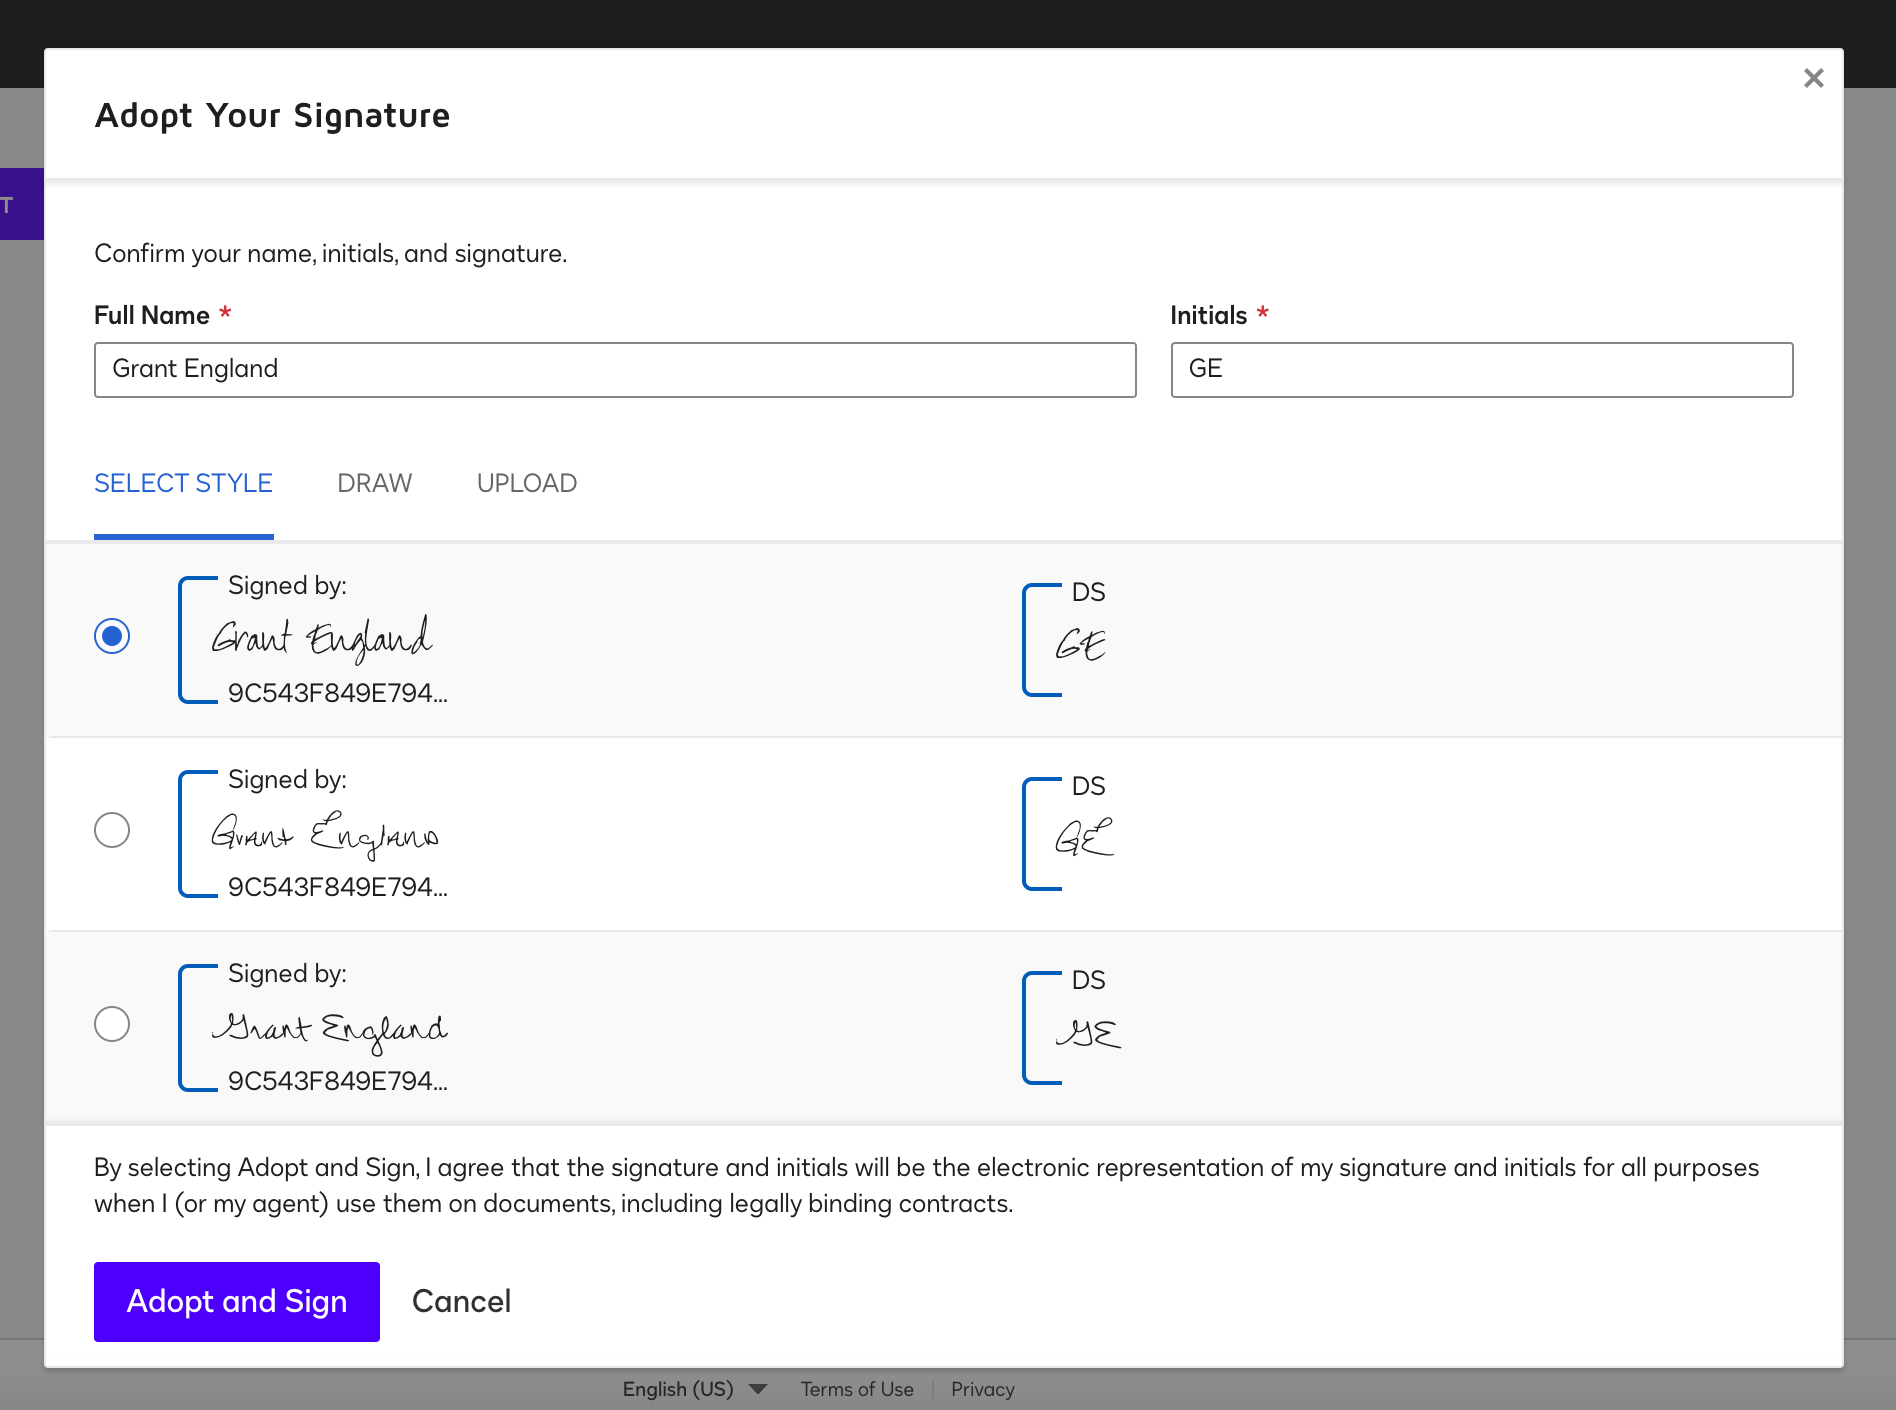This screenshot has width=1896, height=1410.
Task: Open the Upload tab
Action: (526, 484)
